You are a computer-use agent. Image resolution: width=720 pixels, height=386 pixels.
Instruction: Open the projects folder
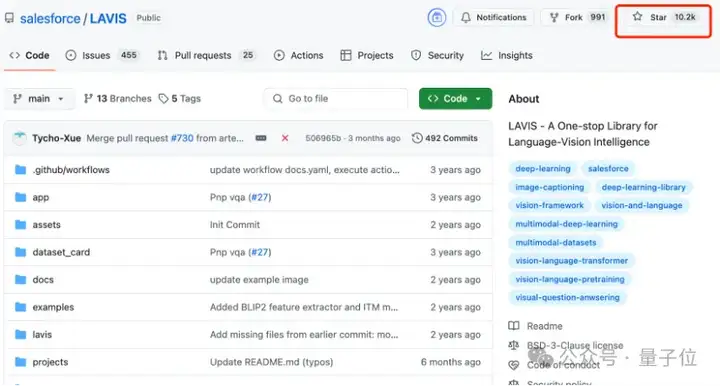point(50,362)
